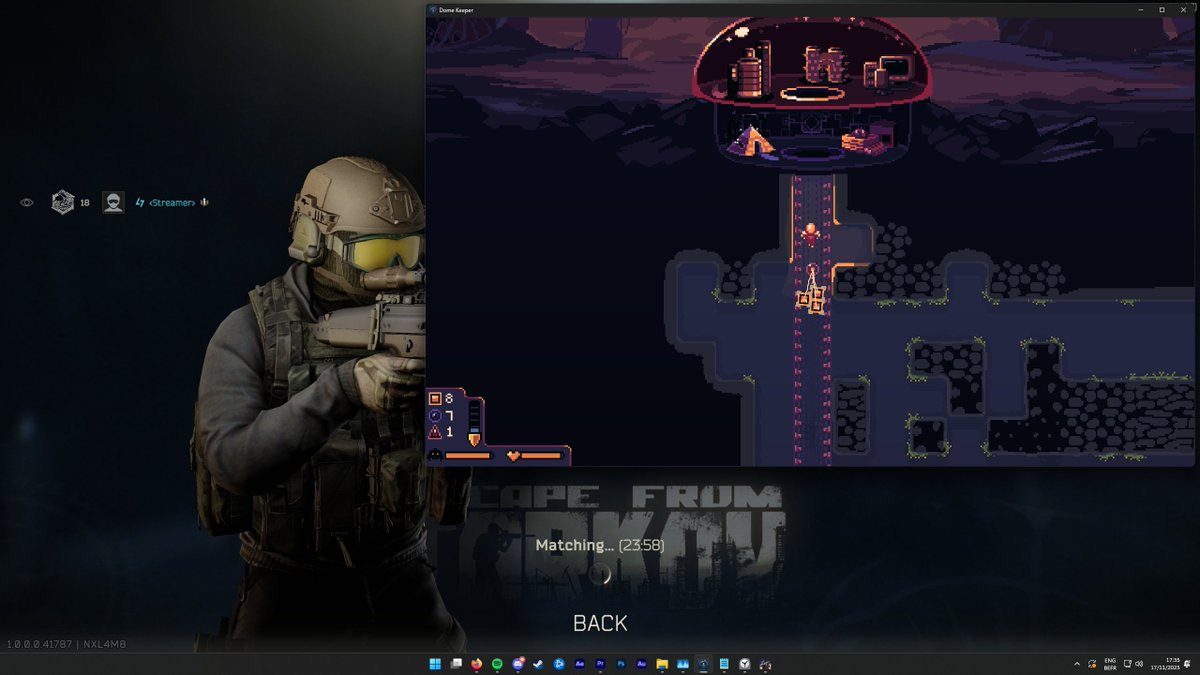1200x675 pixels.
Task: Click the tent gadget inside the dome
Action: (x=751, y=140)
